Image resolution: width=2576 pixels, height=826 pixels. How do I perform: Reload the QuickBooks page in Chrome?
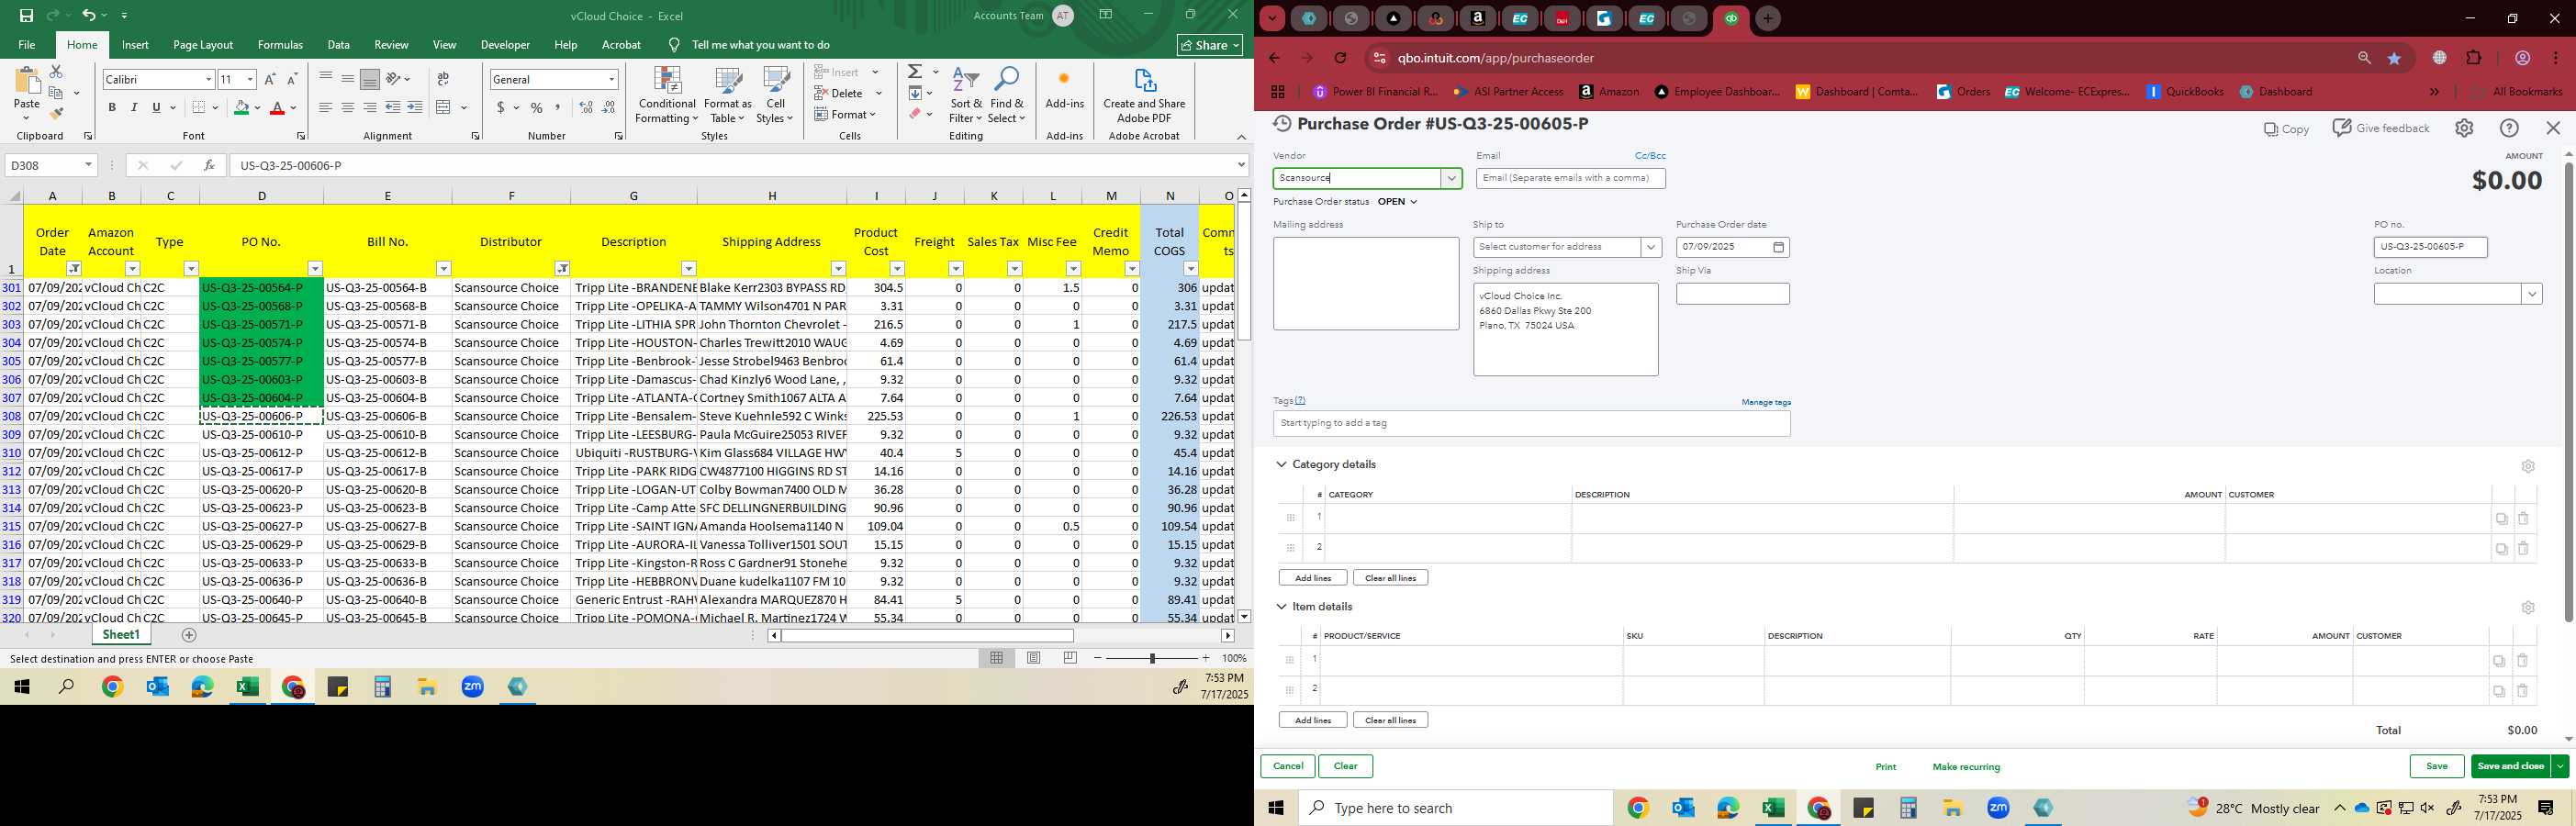[x=1340, y=58]
